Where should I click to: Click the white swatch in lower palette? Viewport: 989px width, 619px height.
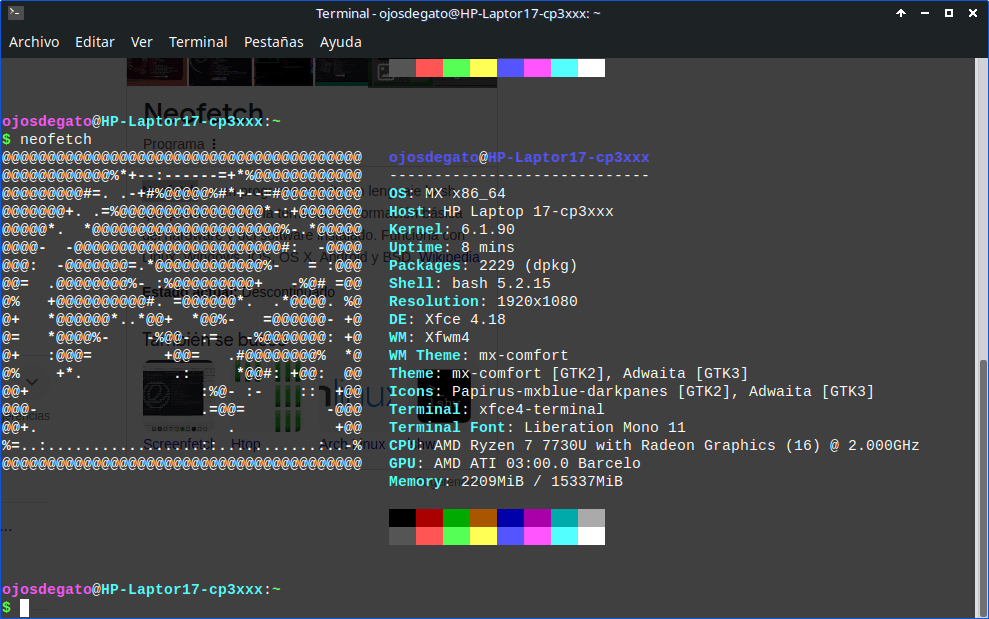(592, 536)
